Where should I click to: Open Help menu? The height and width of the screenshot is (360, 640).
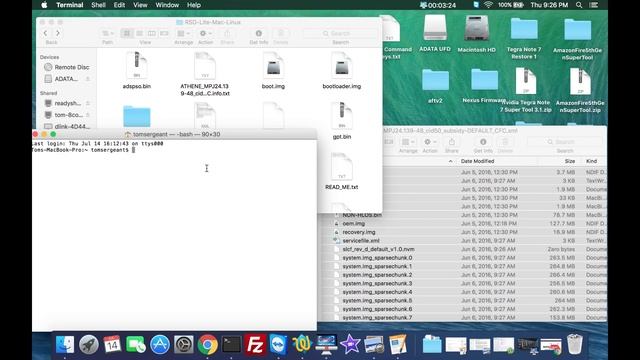pos(194,5)
